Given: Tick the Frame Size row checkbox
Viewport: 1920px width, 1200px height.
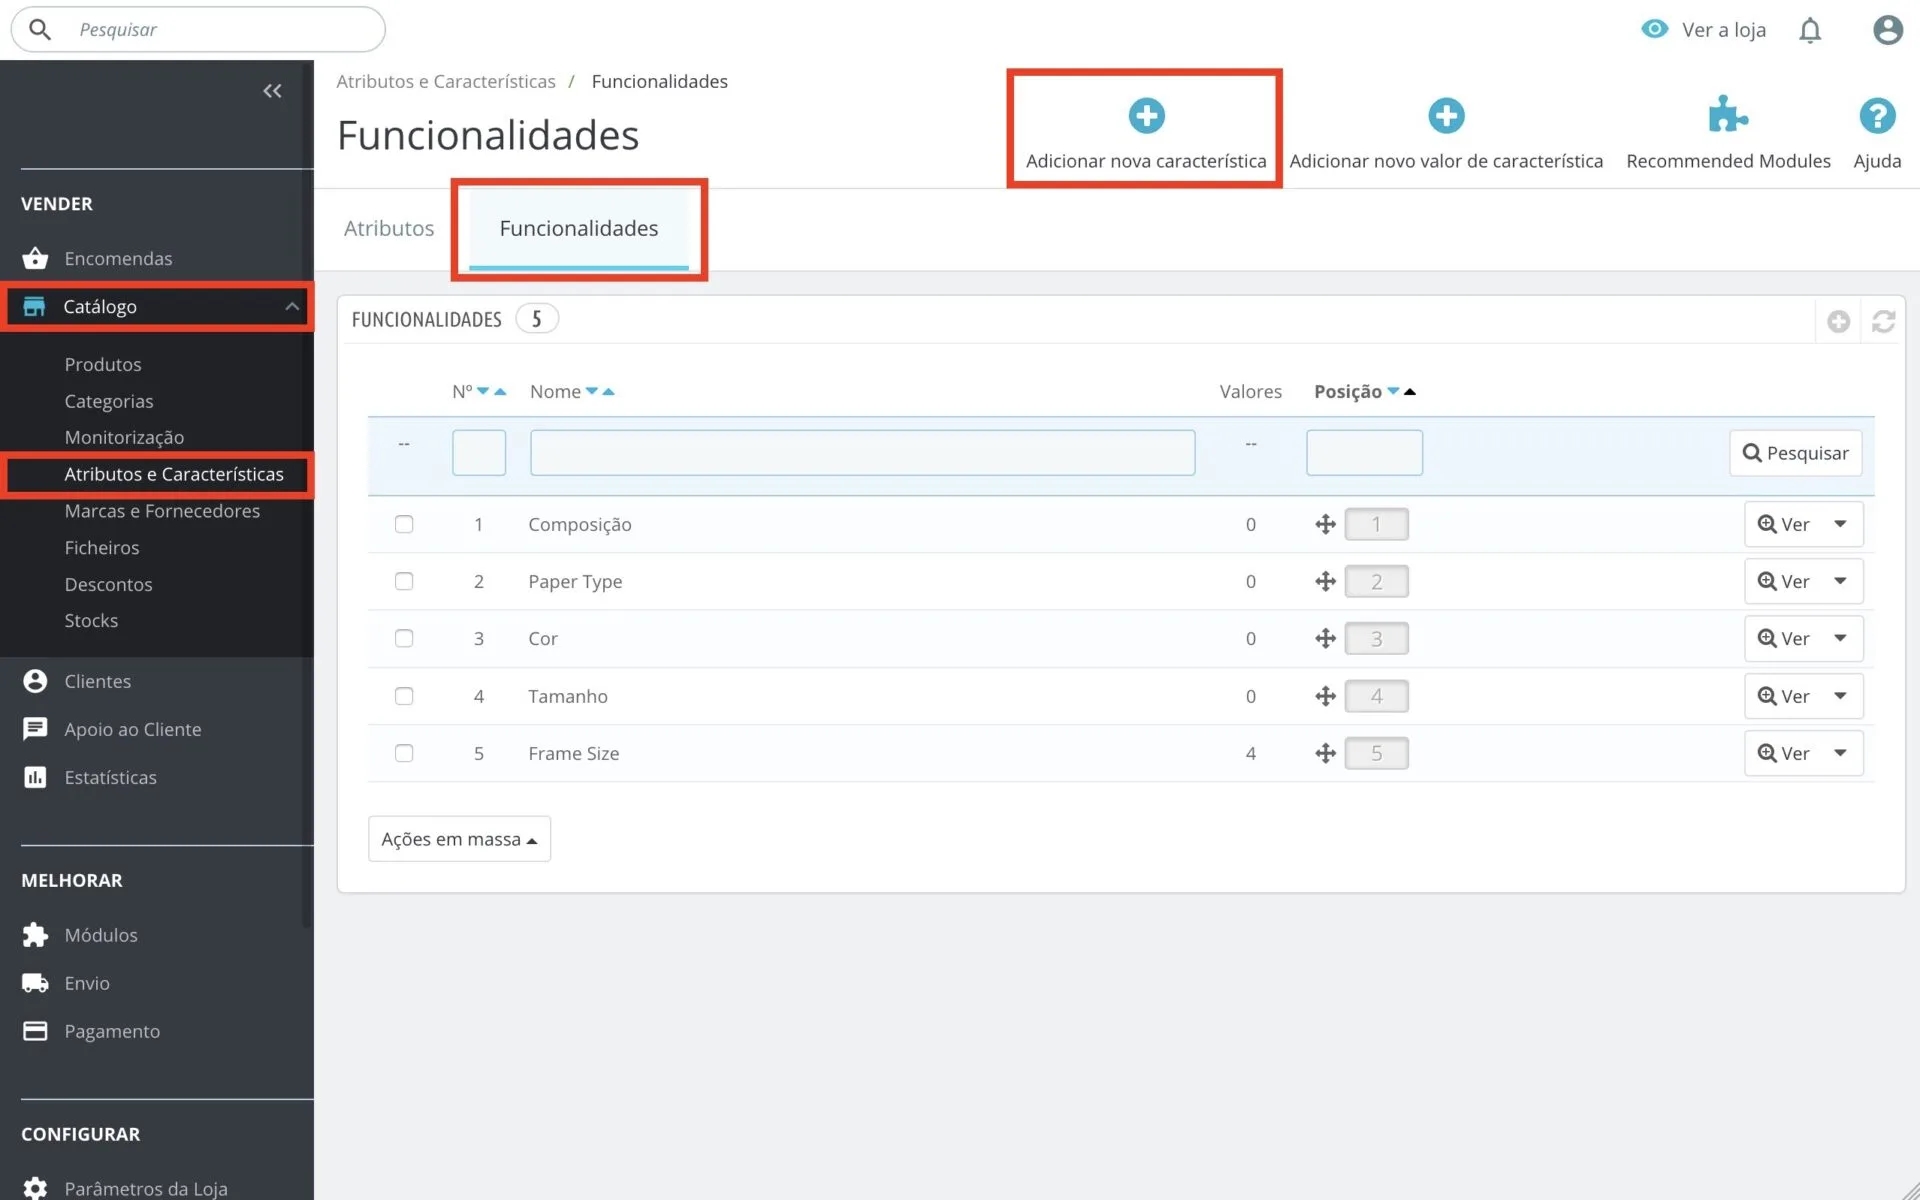Looking at the screenshot, I should click(404, 753).
